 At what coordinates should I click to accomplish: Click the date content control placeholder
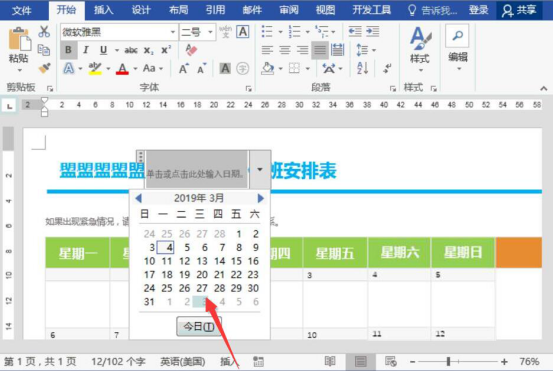point(196,170)
